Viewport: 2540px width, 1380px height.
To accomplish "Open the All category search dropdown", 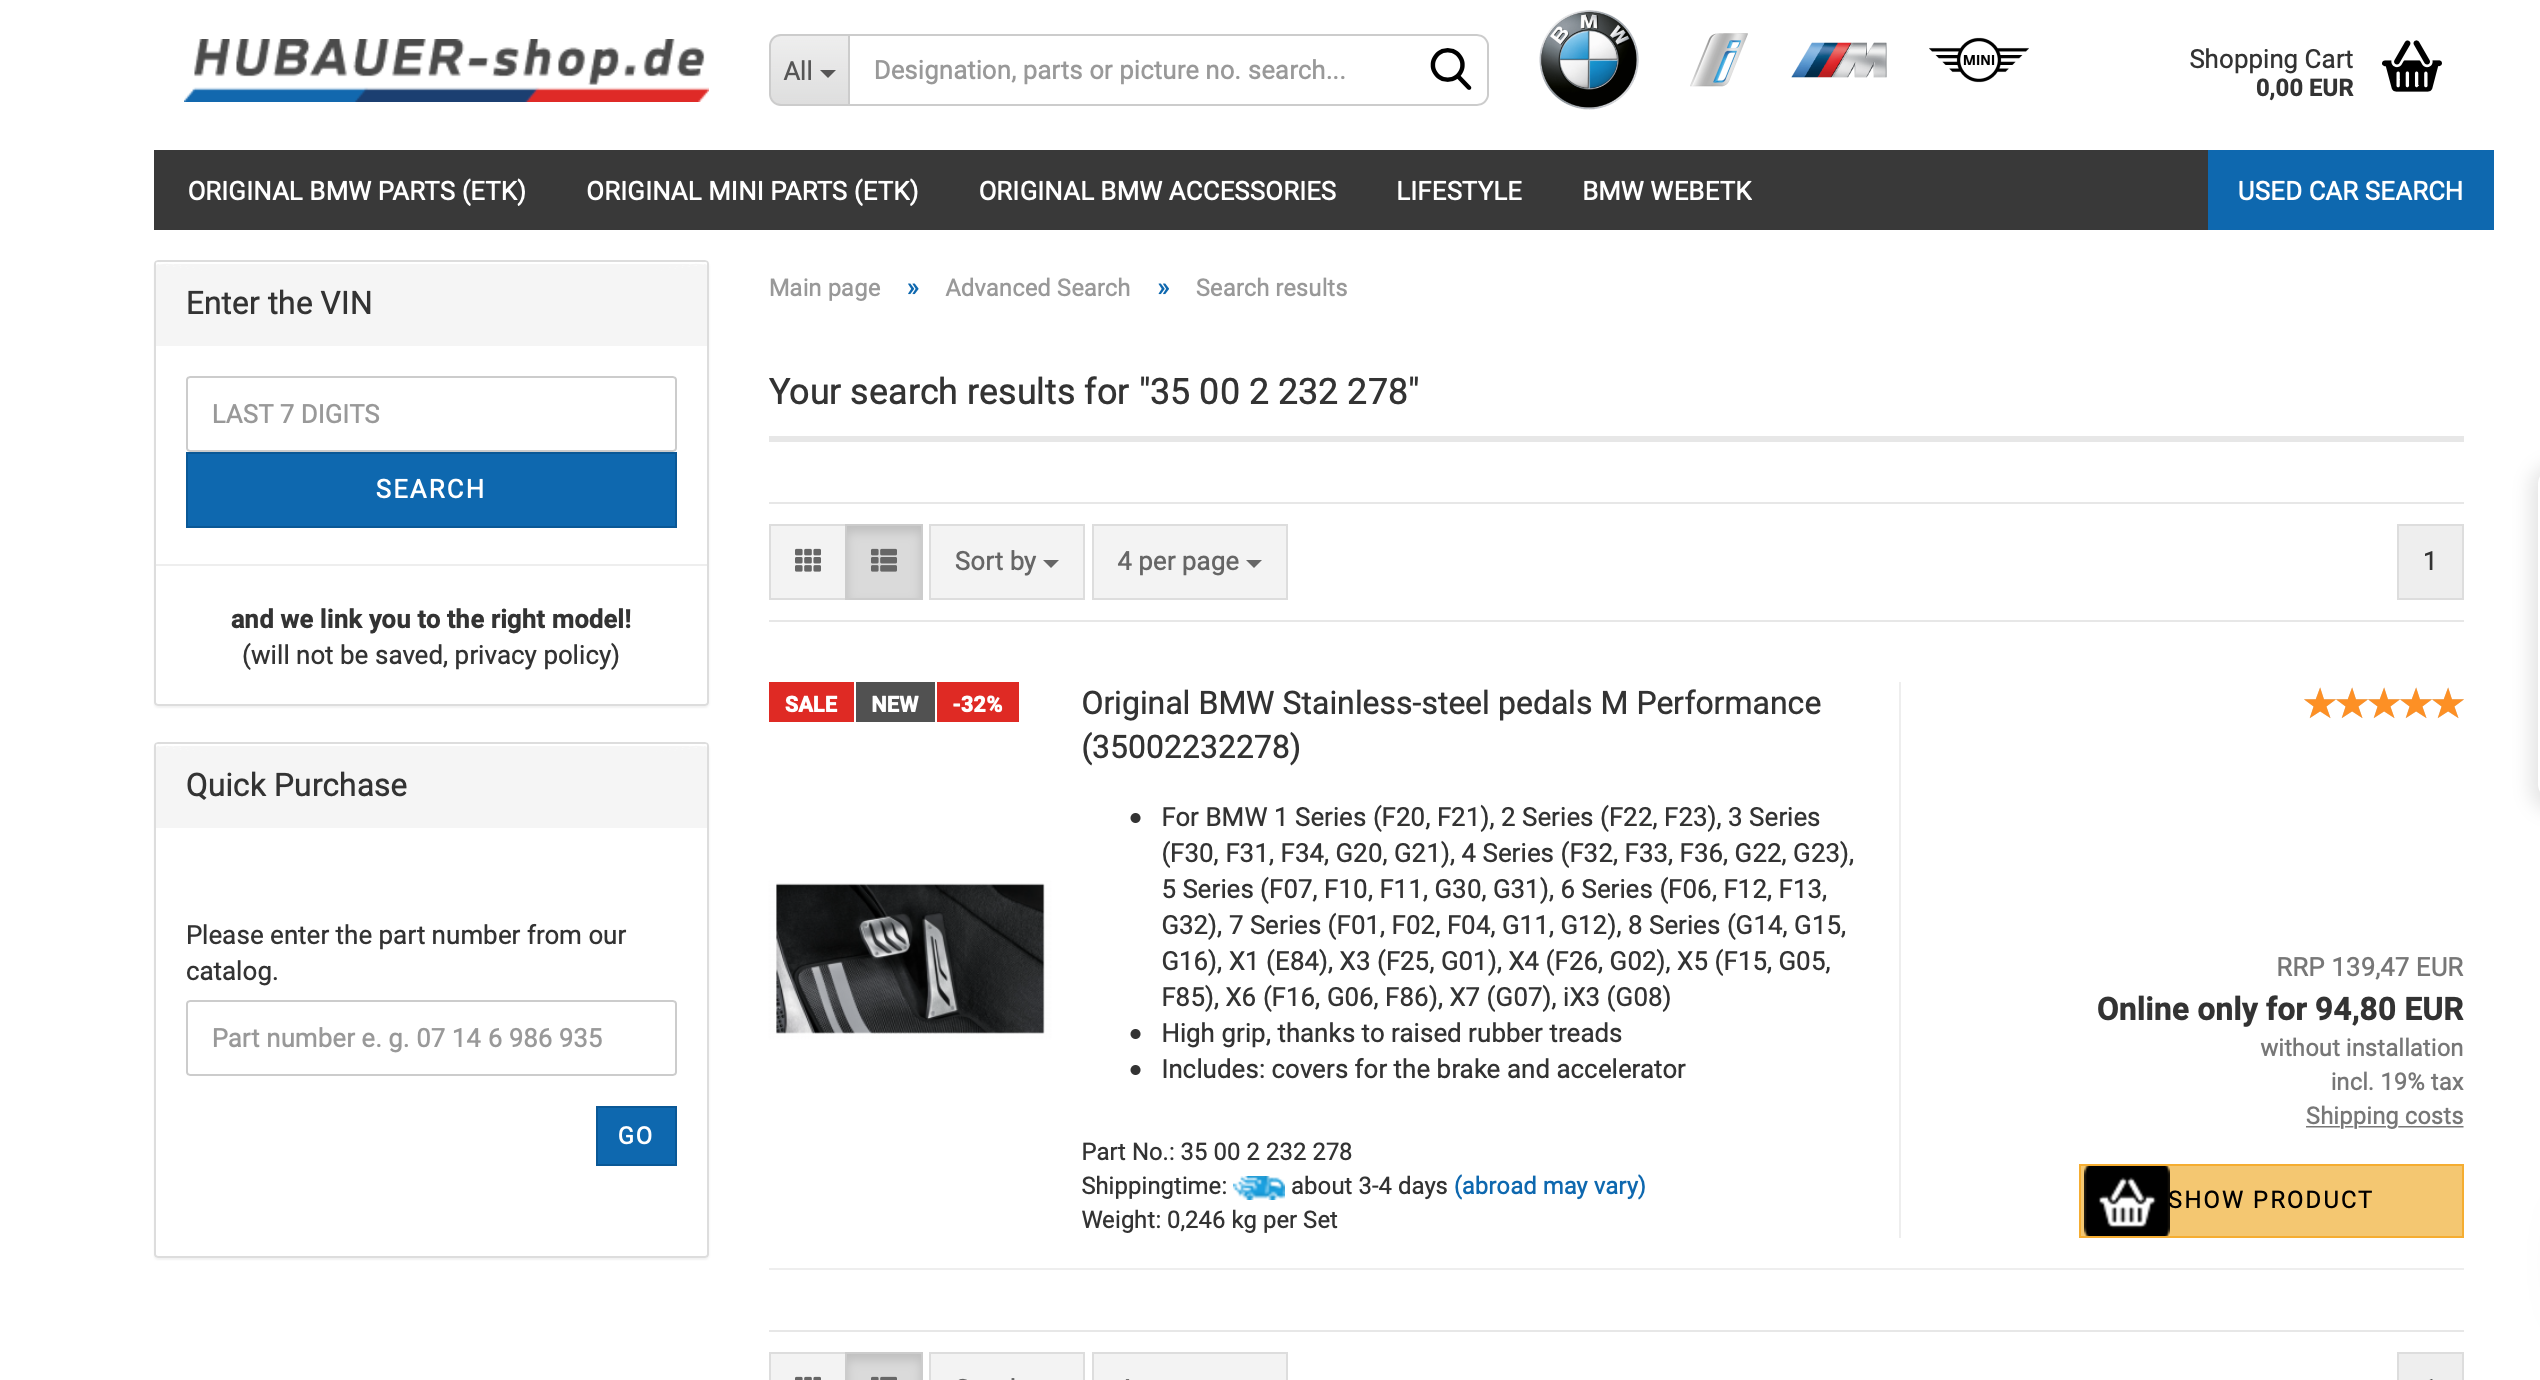I will pyautogui.click(x=809, y=70).
